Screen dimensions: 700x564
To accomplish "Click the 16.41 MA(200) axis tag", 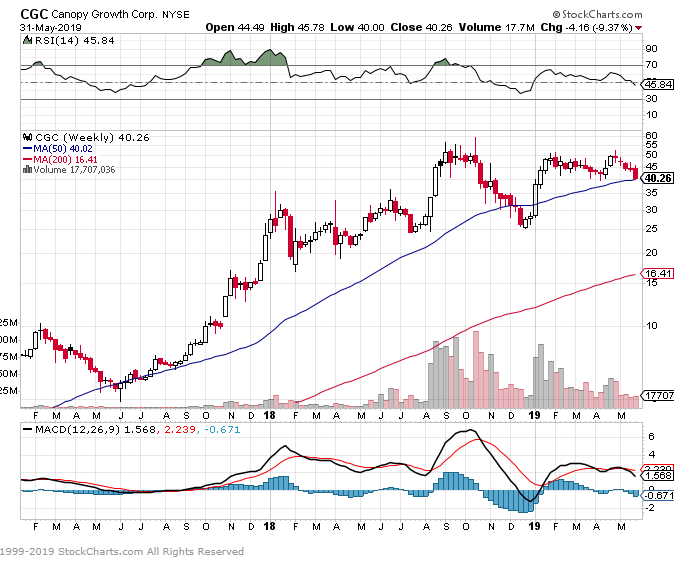I will pyautogui.click(x=658, y=273).
